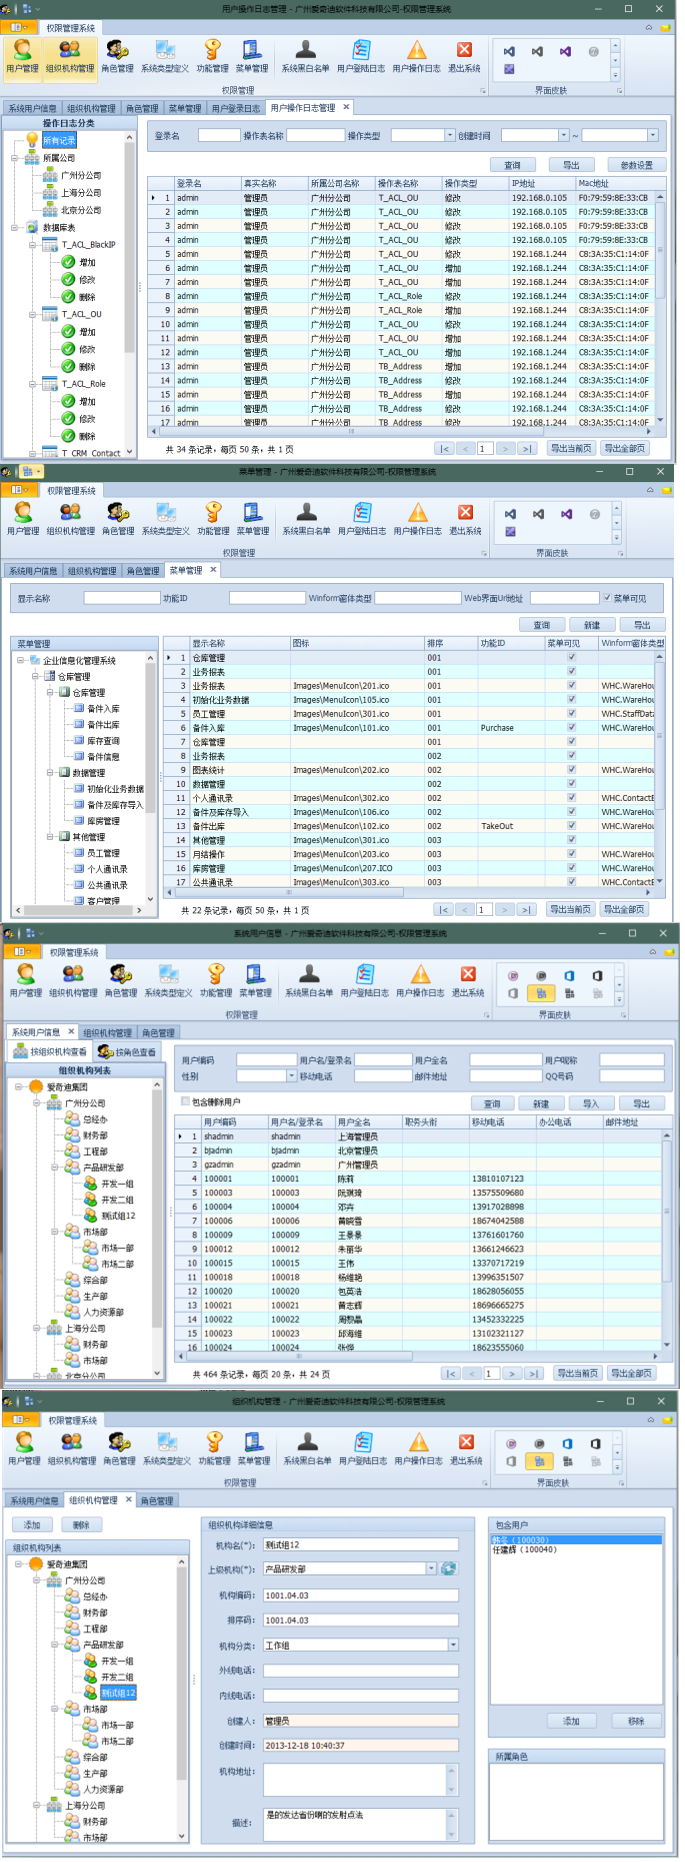685x1862 pixels.
Task: Collapse the T_ACL_BlackIP node in the log tree
Action: [33, 244]
